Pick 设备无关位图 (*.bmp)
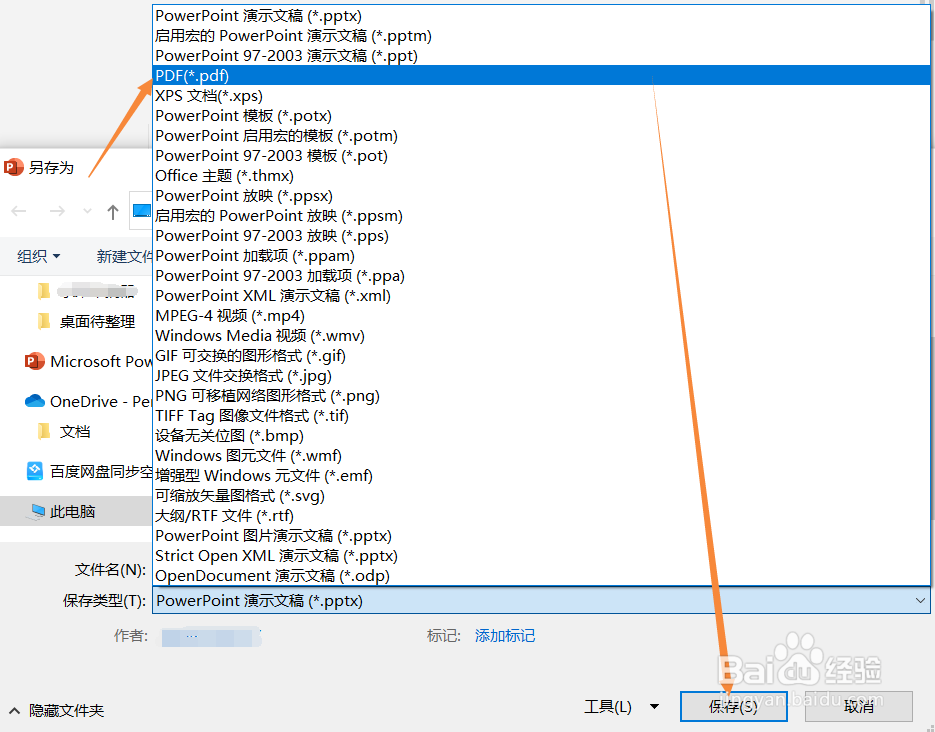 (541, 436)
